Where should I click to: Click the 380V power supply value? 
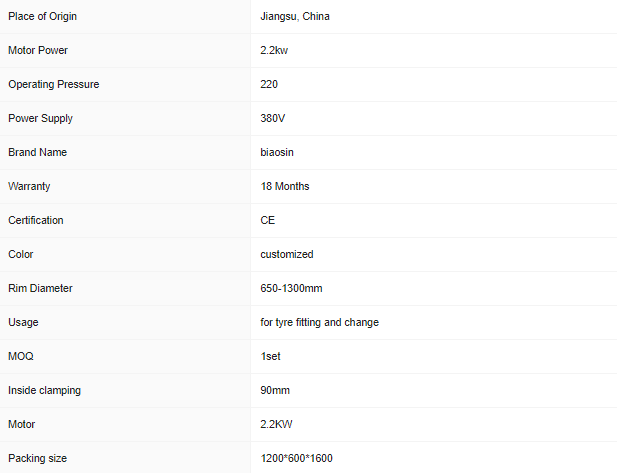[273, 118]
